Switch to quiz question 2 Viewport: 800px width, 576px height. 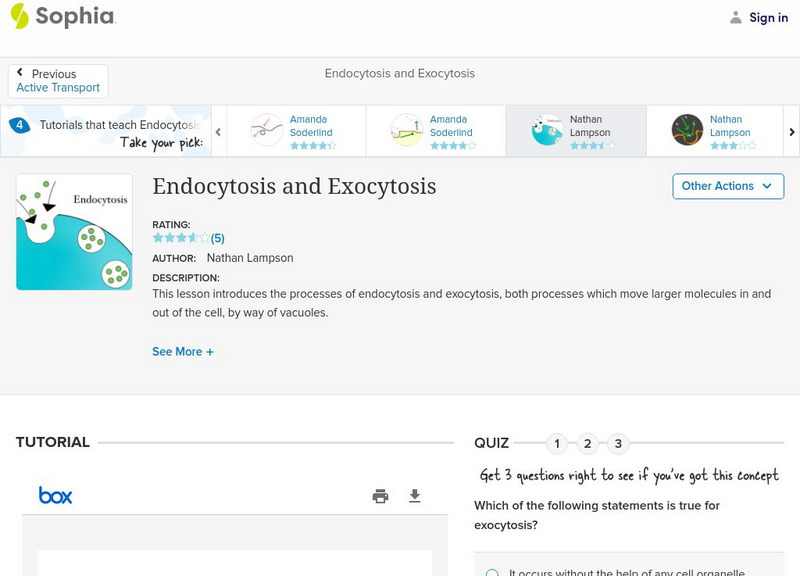(588, 444)
